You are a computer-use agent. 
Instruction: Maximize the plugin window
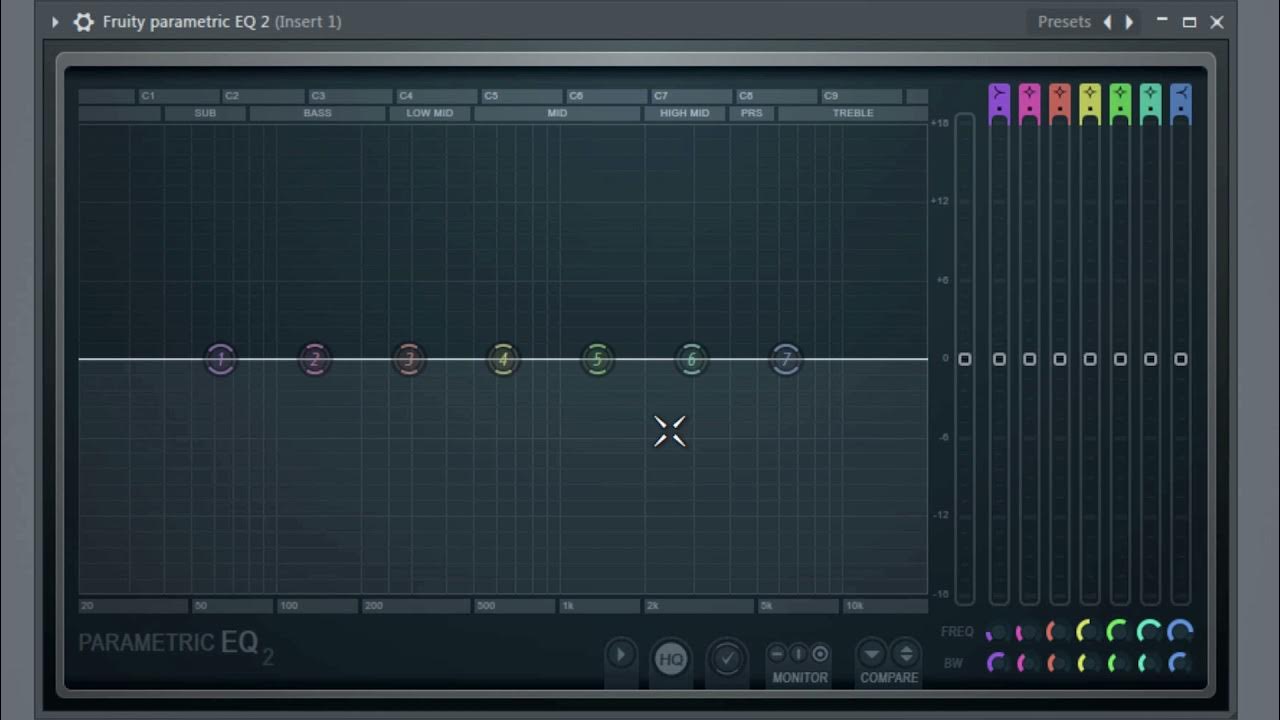pyautogui.click(x=1189, y=22)
